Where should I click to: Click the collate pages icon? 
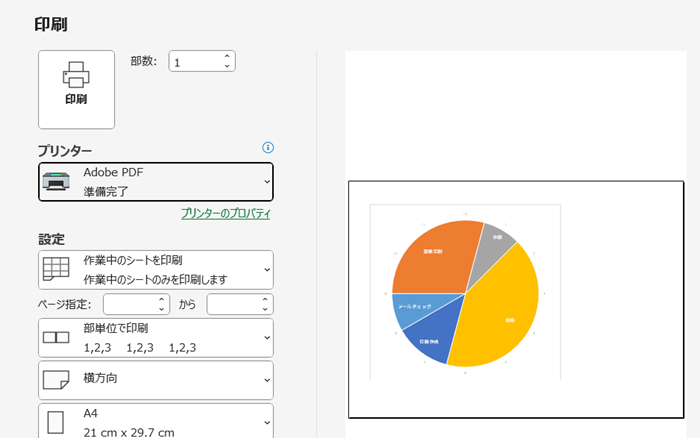[56, 337]
